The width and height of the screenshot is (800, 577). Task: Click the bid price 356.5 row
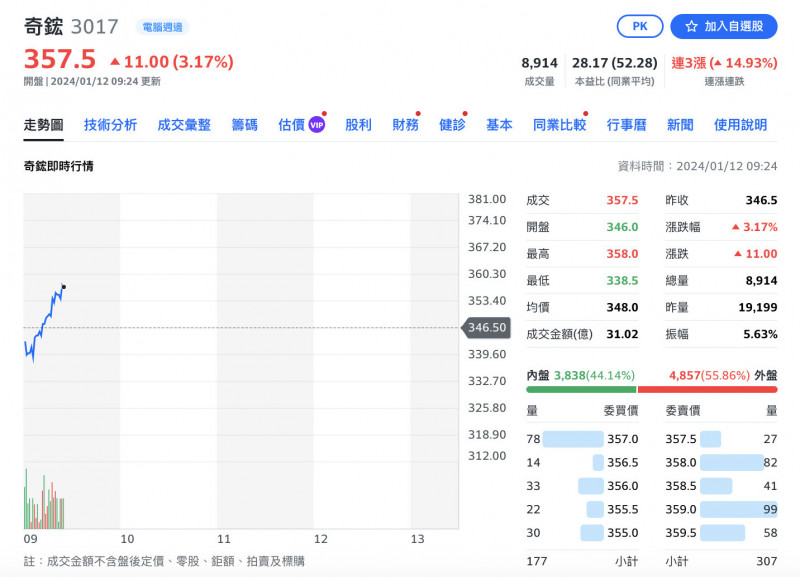pos(582,463)
